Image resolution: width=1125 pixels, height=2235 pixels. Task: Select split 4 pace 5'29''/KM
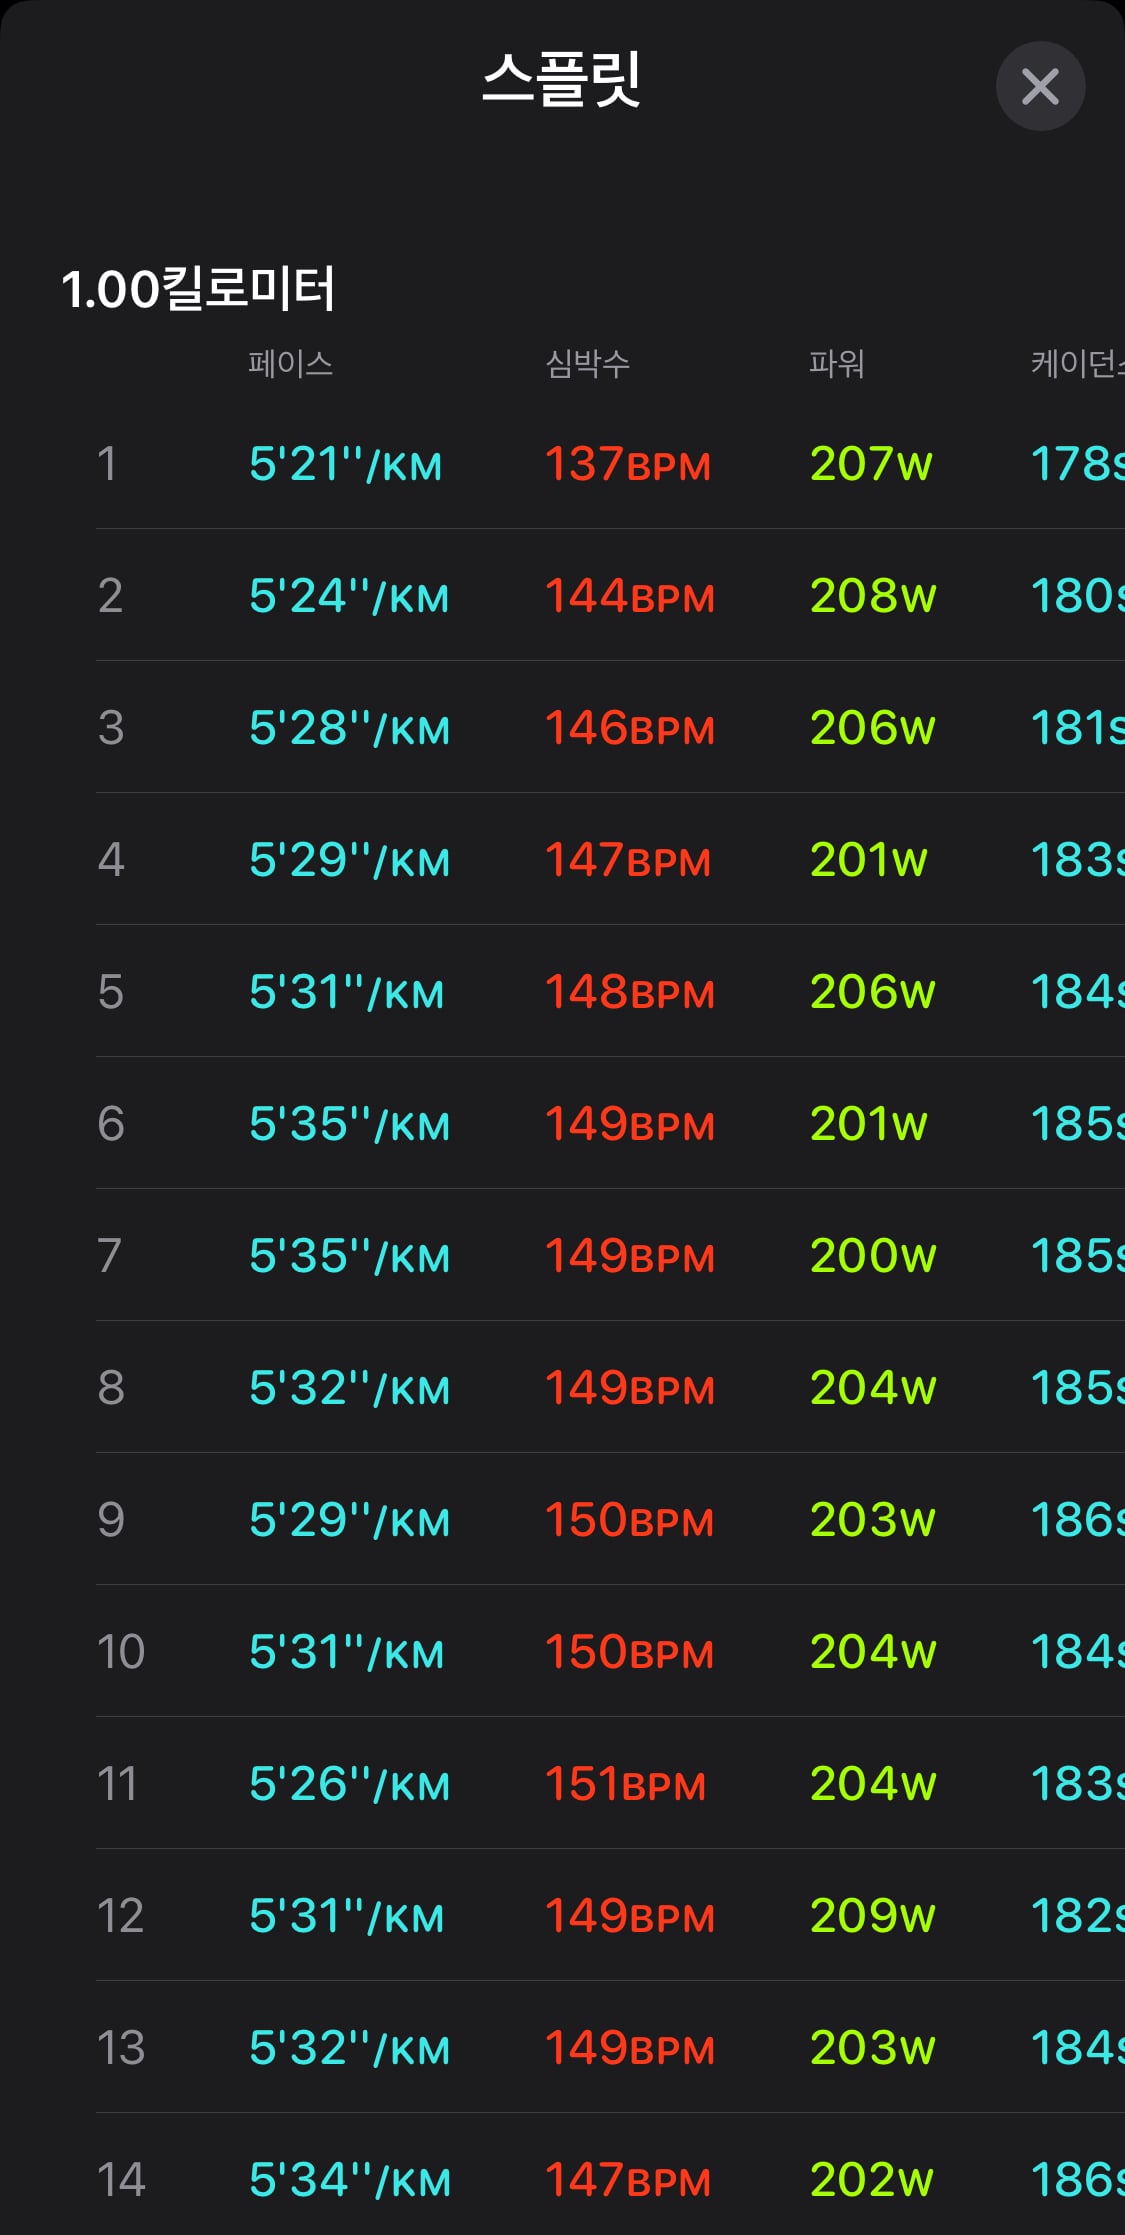tap(349, 860)
